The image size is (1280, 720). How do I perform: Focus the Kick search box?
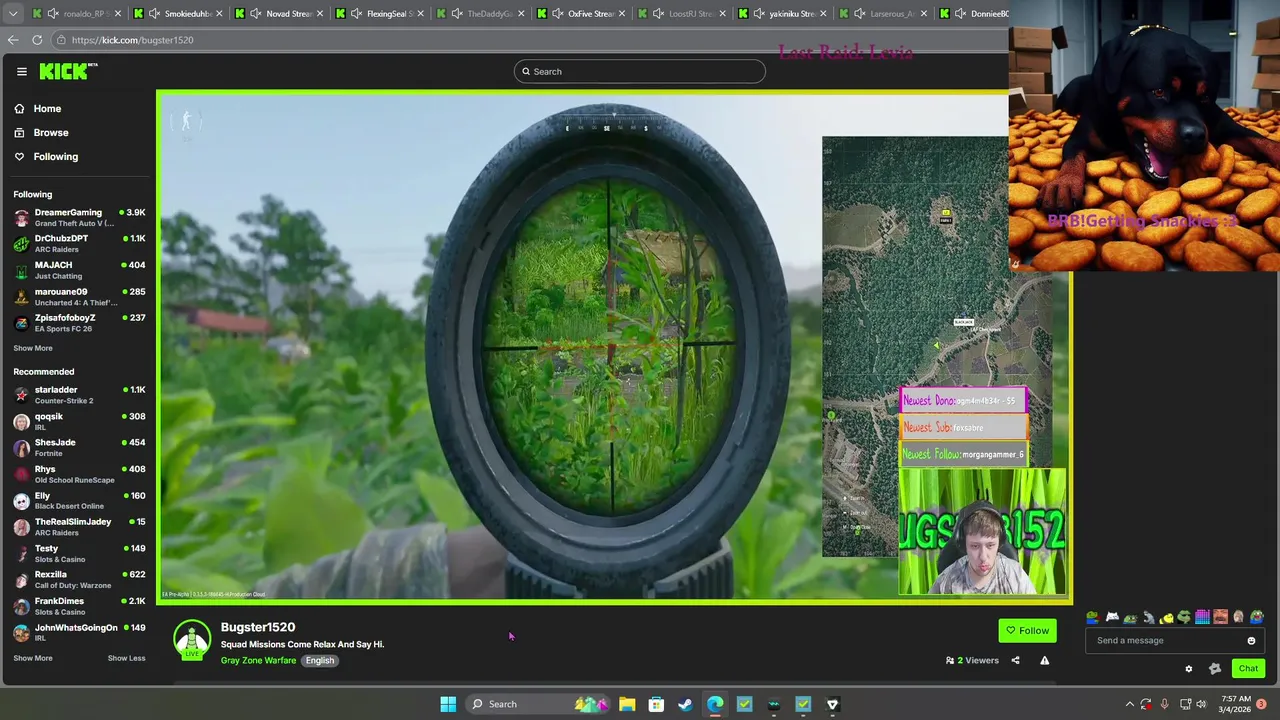(640, 71)
